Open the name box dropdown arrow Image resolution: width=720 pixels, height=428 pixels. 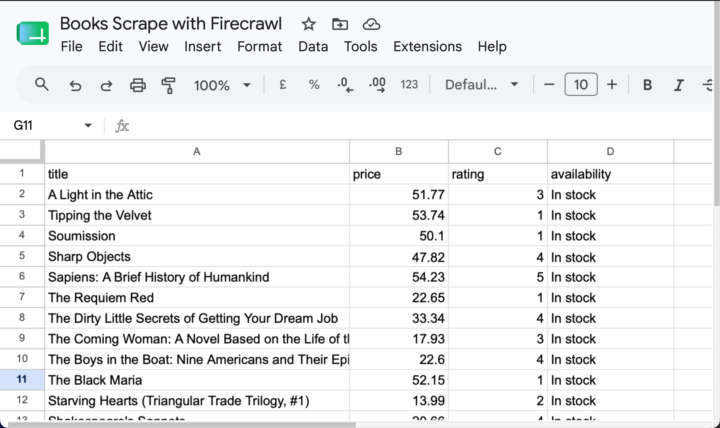[88, 125]
